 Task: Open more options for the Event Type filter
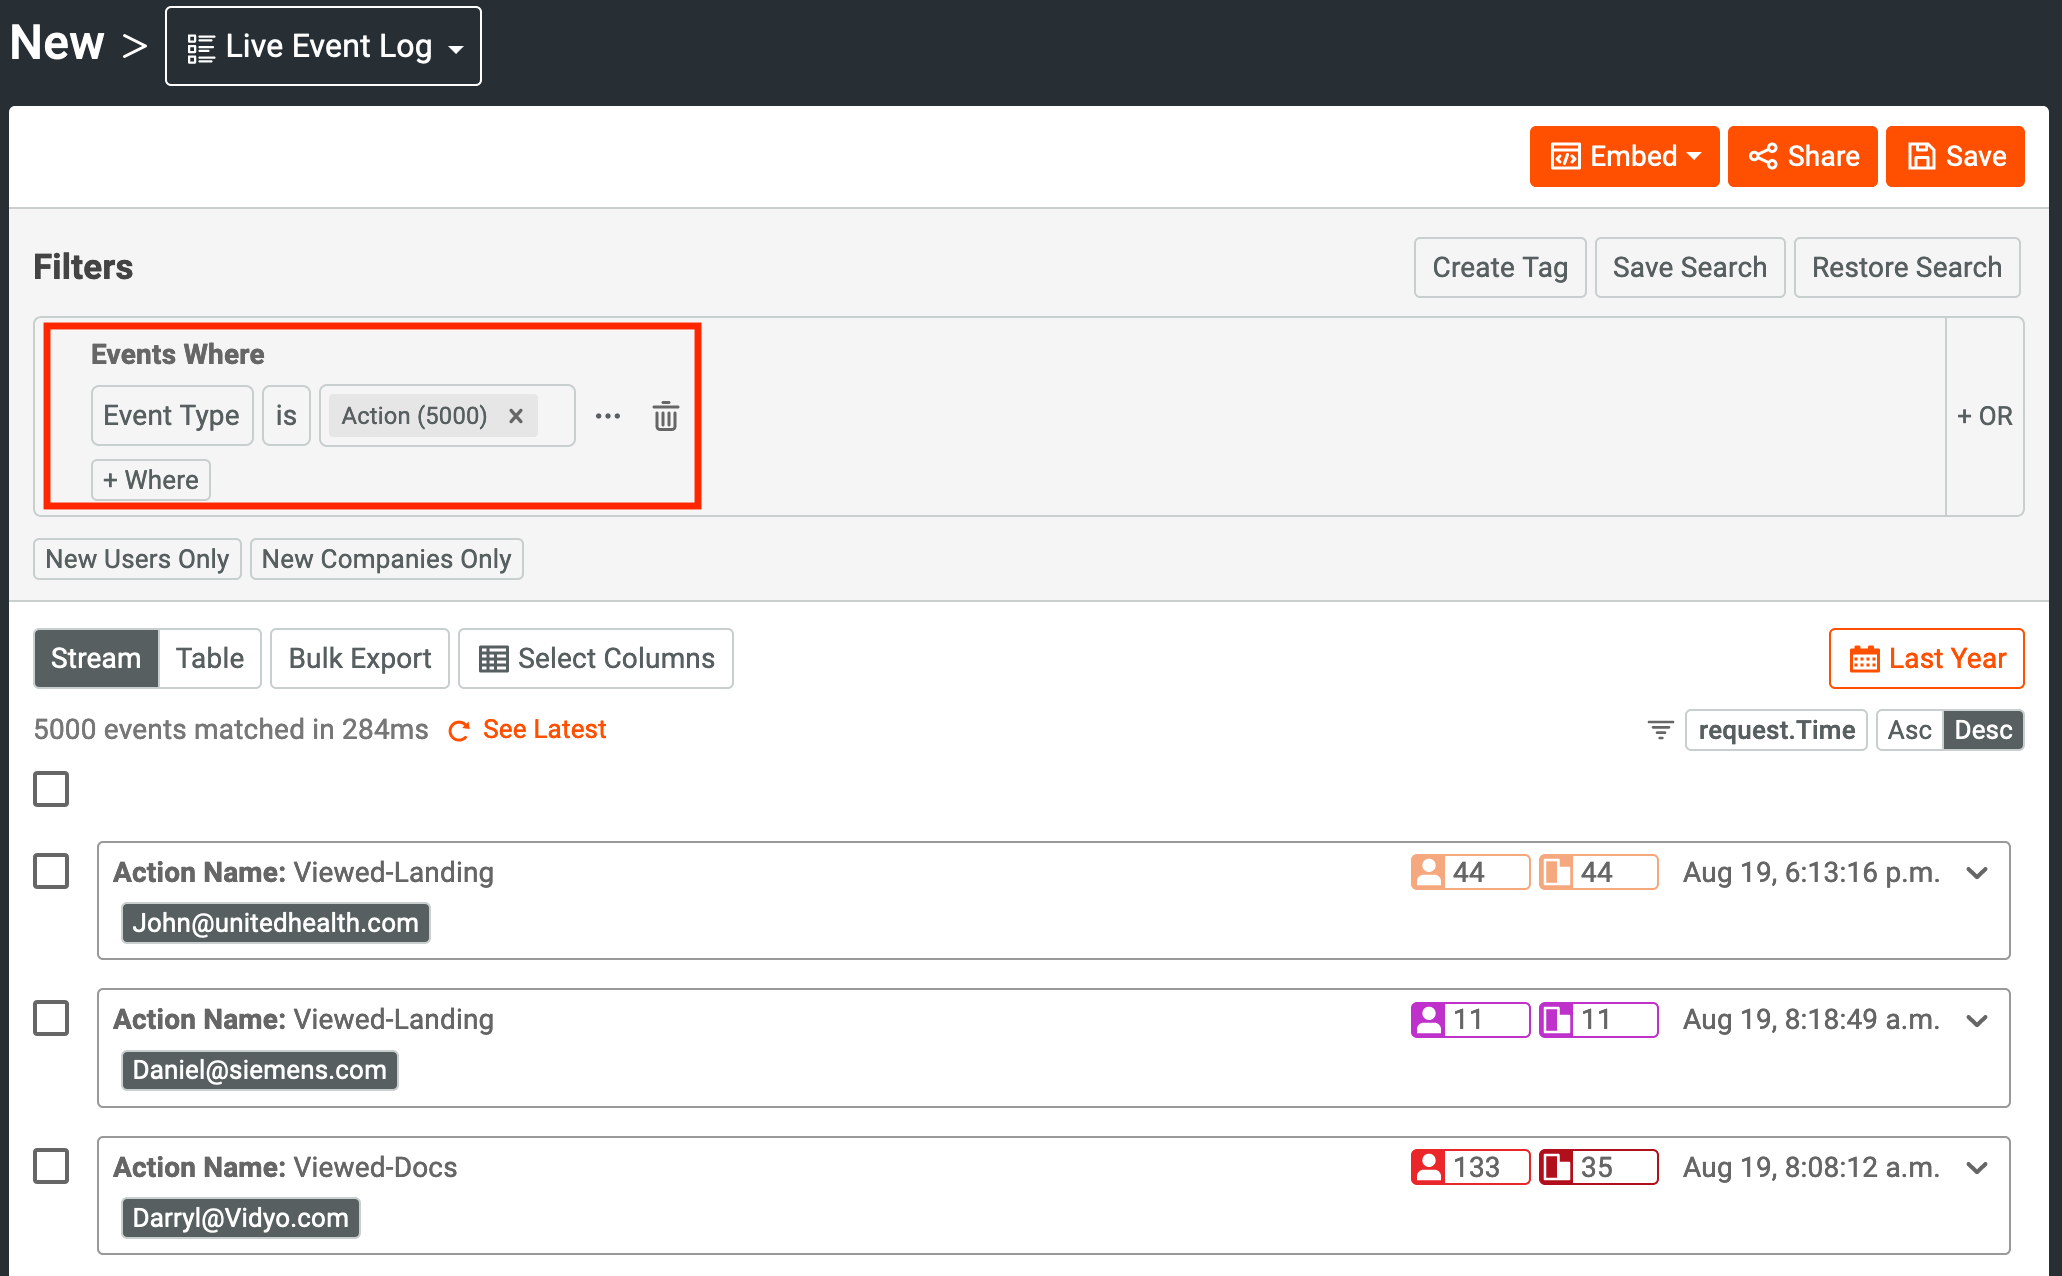point(608,416)
